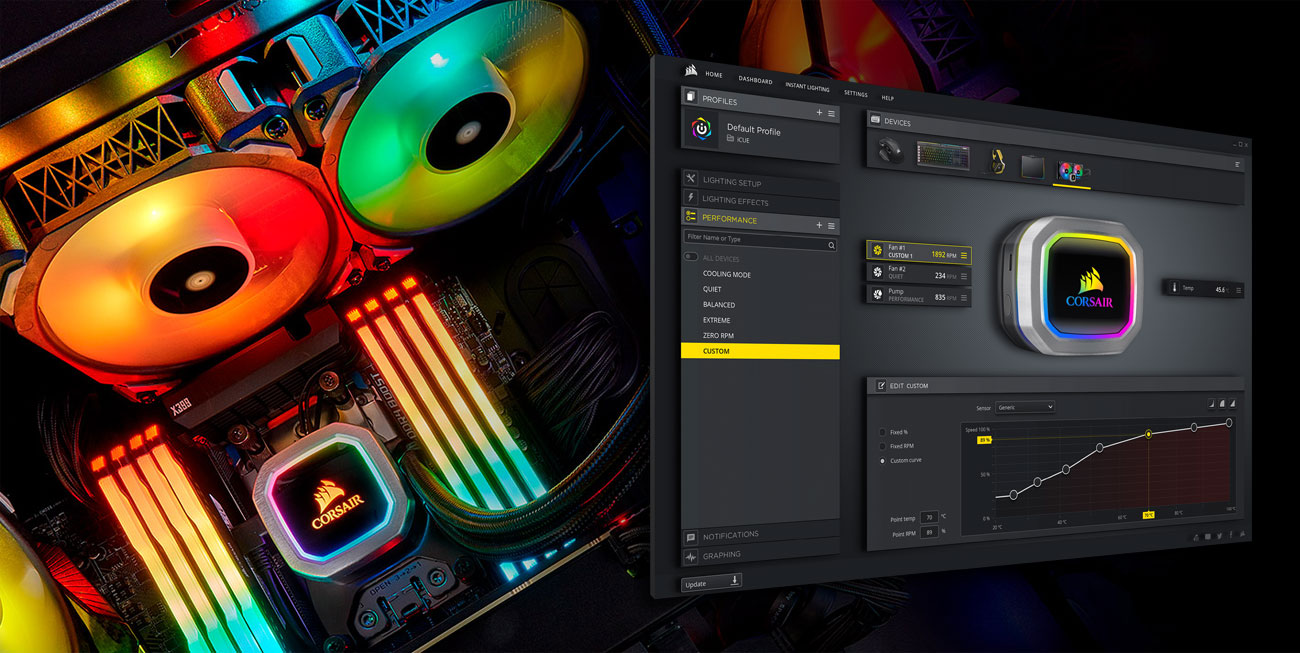The image size is (1300, 653).
Task: Open the Devices panel options menu
Action: (1237, 164)
